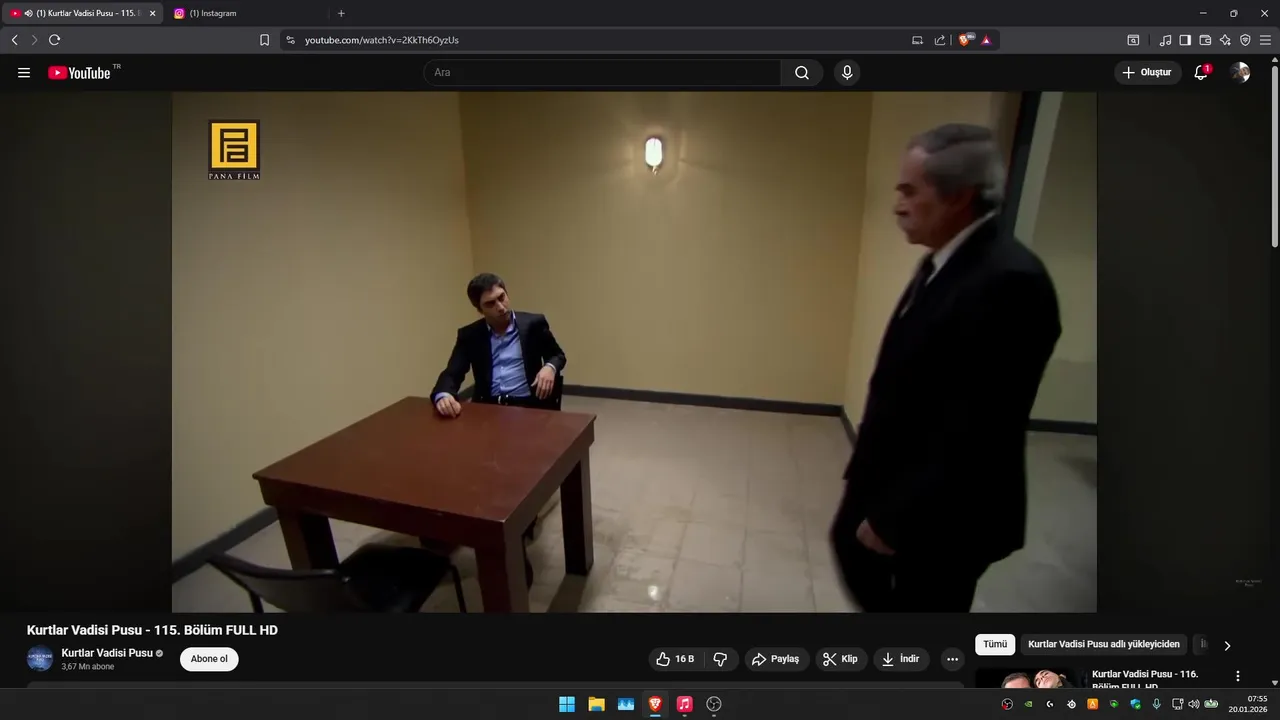Open the Kurtlar Vadisi Pusu channel name
The image size is (1280, 720).
click(x=107, y=653)
